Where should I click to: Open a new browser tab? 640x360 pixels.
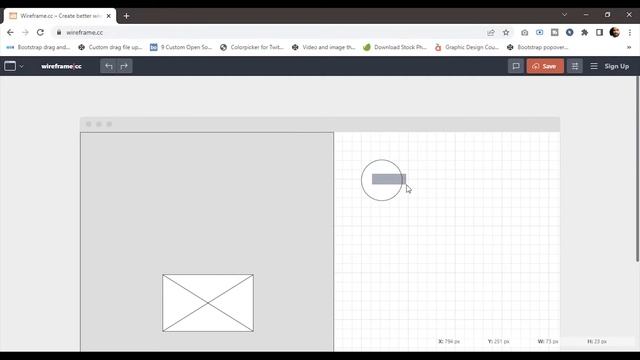coord(127,16)
